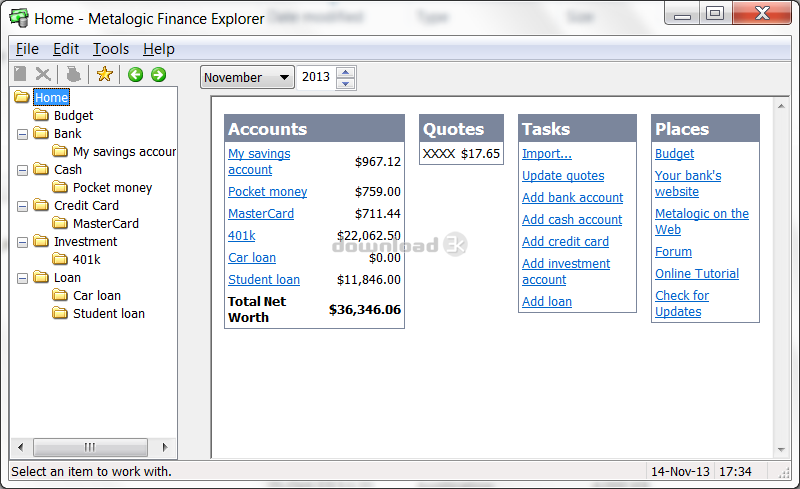Screen dimensions: 800x489
Task: Click the delete X toolbar icon
Action: click(43, 74)
